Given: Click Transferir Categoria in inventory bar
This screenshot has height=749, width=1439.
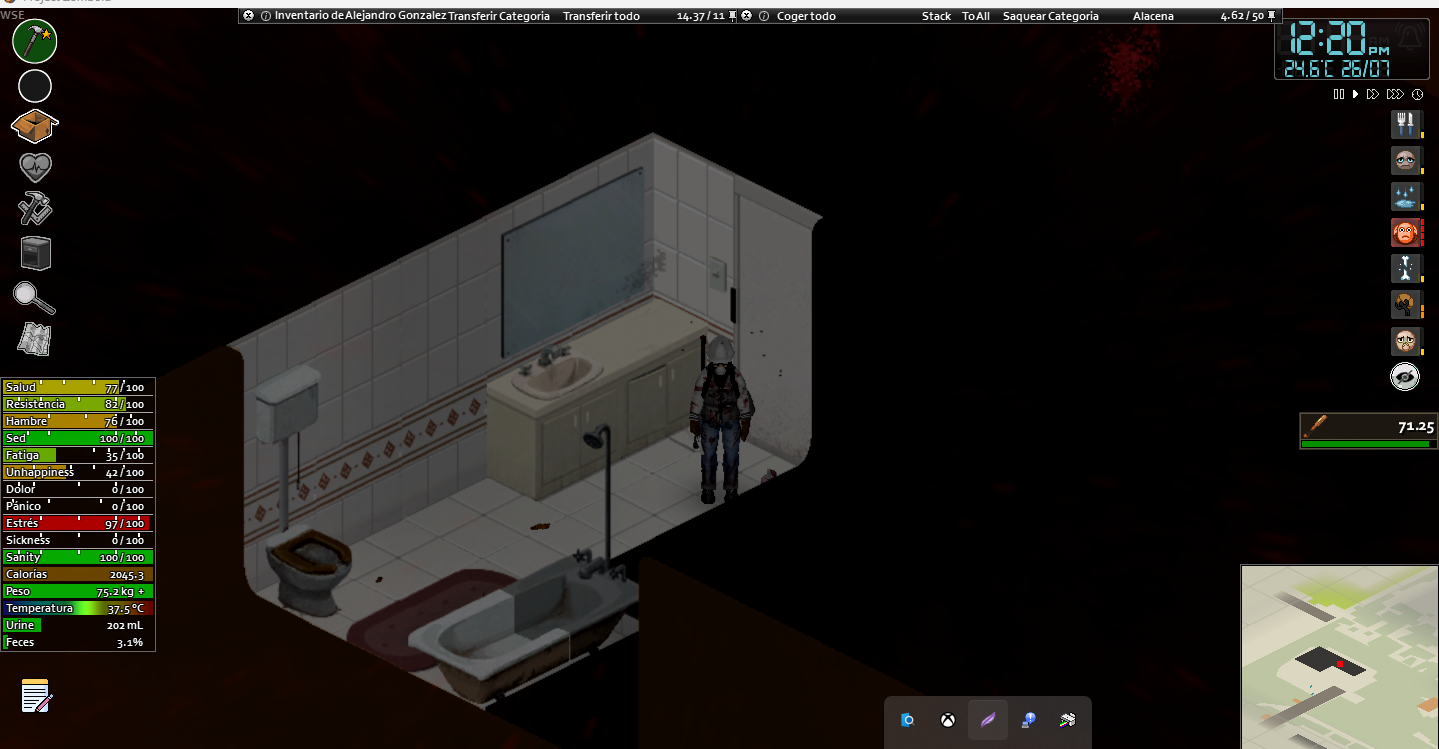Looking at the screenshot, I should (499, 16).
